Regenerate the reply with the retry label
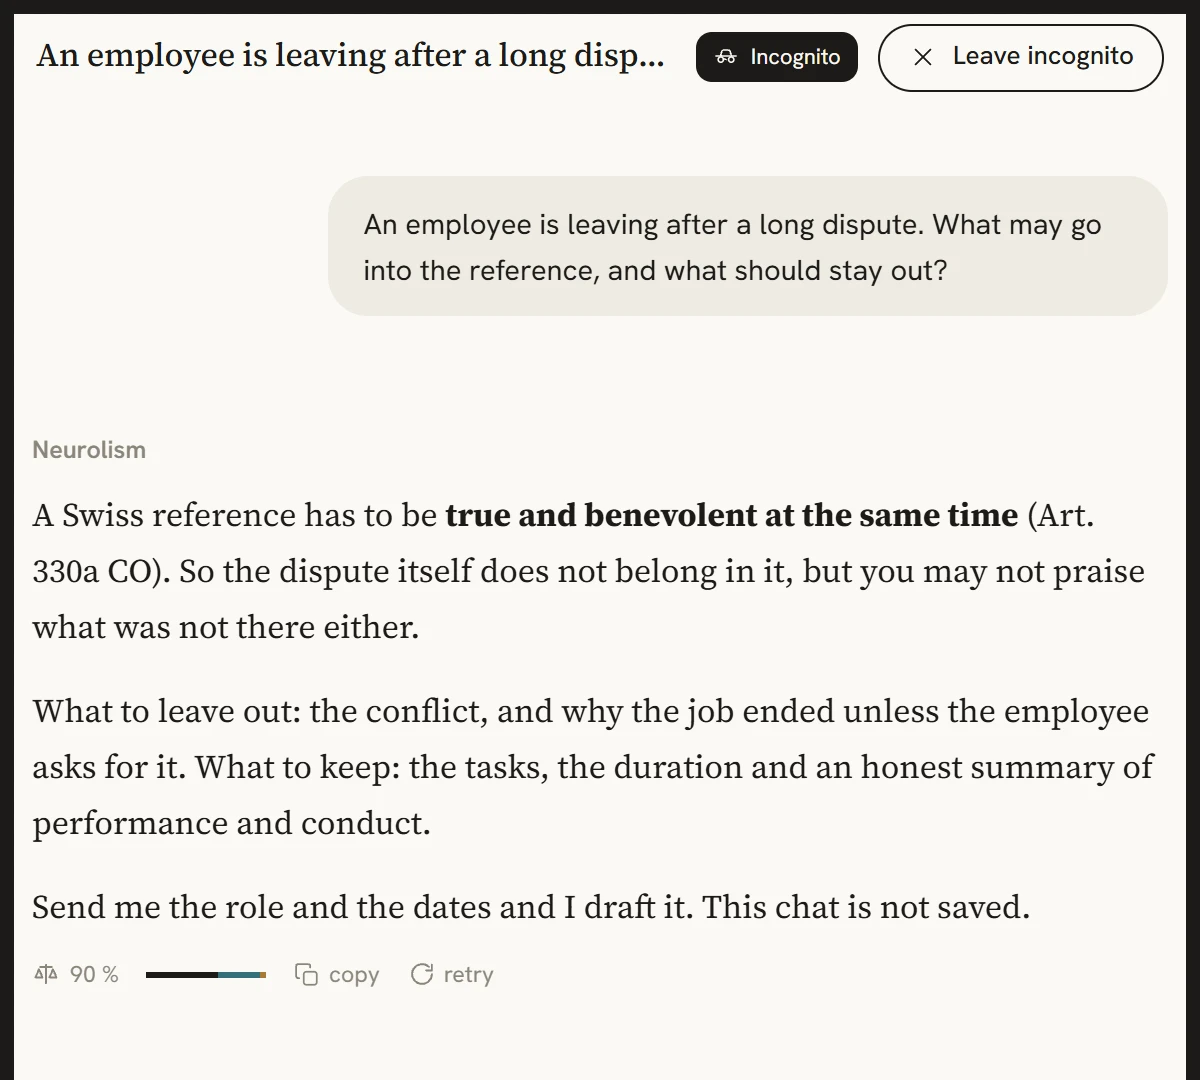 [x=468, y=975]
